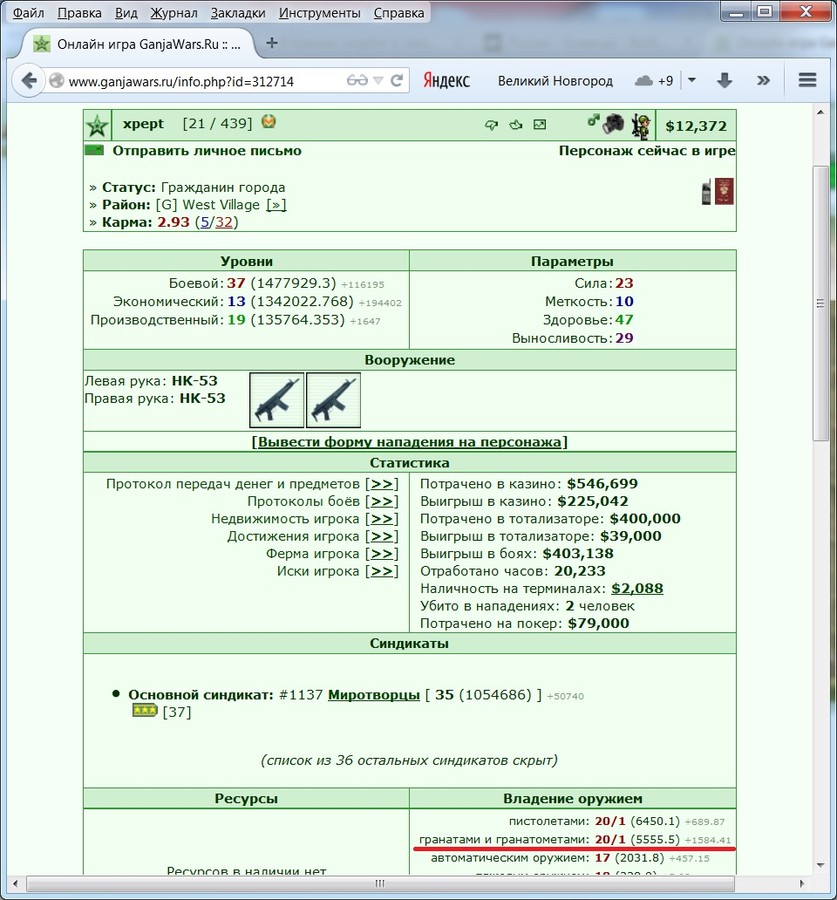Click the male gender symbol icon
This screenshot has height=900, width=837.
tap(593, 121)
